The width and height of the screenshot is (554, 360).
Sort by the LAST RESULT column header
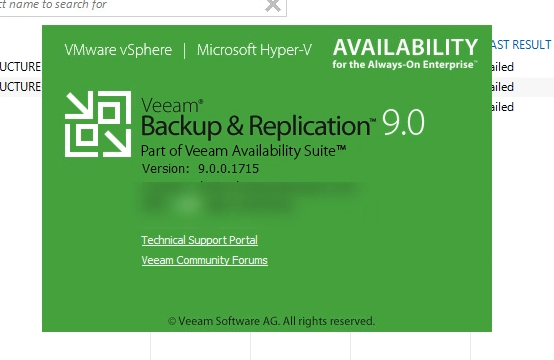coord(521,45)
